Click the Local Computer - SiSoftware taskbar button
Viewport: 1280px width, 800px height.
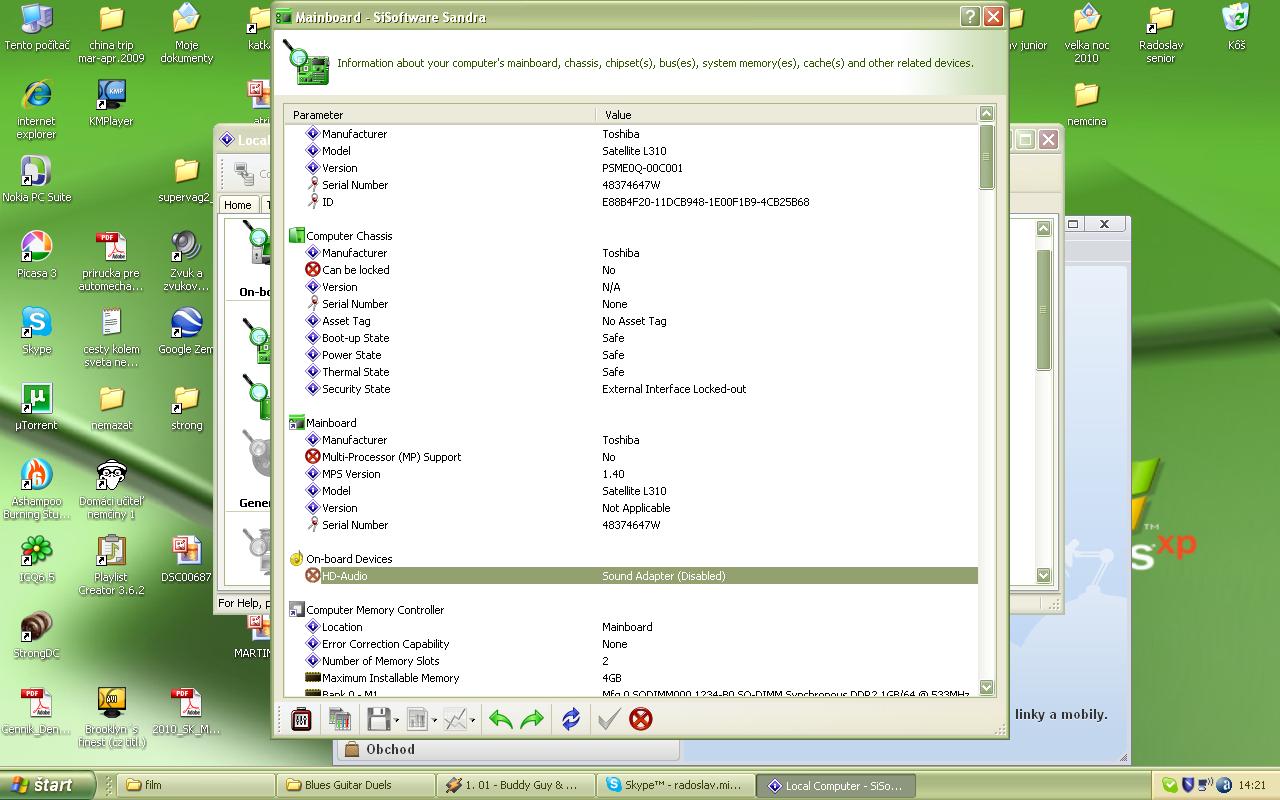tap(836, 785)
